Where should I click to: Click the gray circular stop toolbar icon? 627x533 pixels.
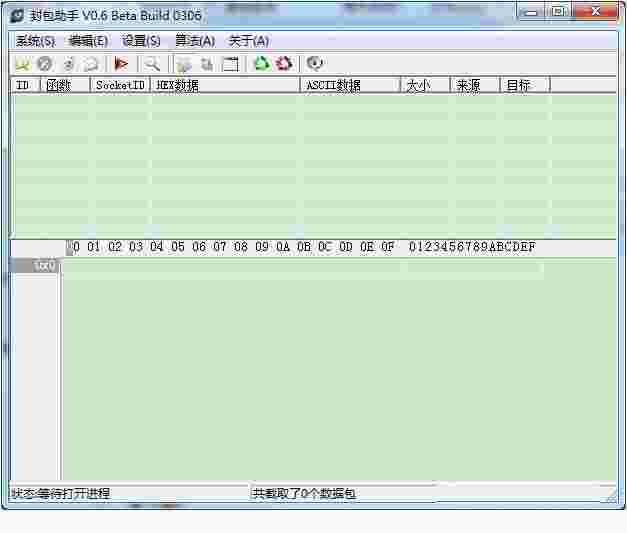45,64
